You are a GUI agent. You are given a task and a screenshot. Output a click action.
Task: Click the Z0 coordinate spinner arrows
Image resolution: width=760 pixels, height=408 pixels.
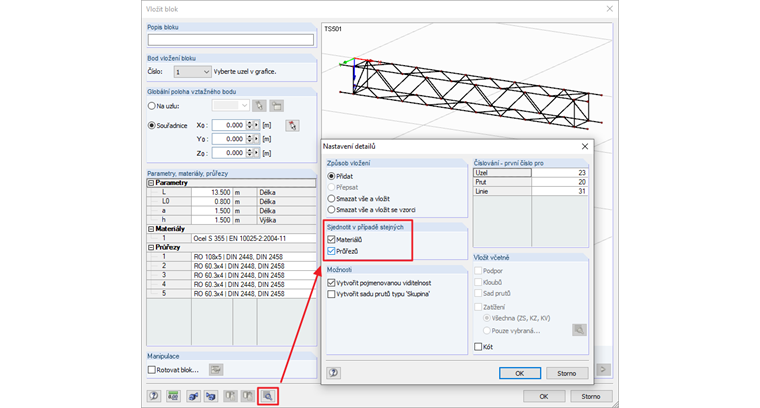pyautogui.click(x=250, y=153)
